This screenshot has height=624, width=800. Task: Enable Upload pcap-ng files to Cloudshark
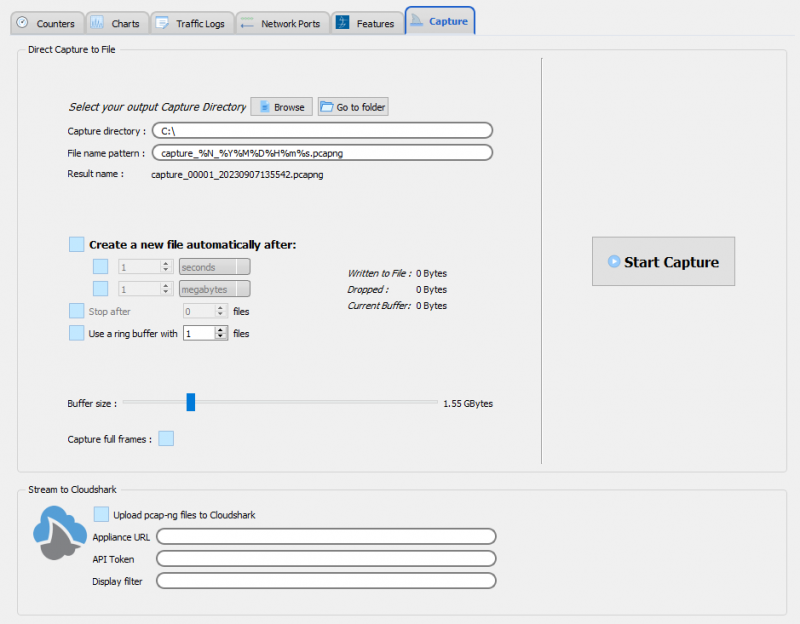(x=101, y=514)
